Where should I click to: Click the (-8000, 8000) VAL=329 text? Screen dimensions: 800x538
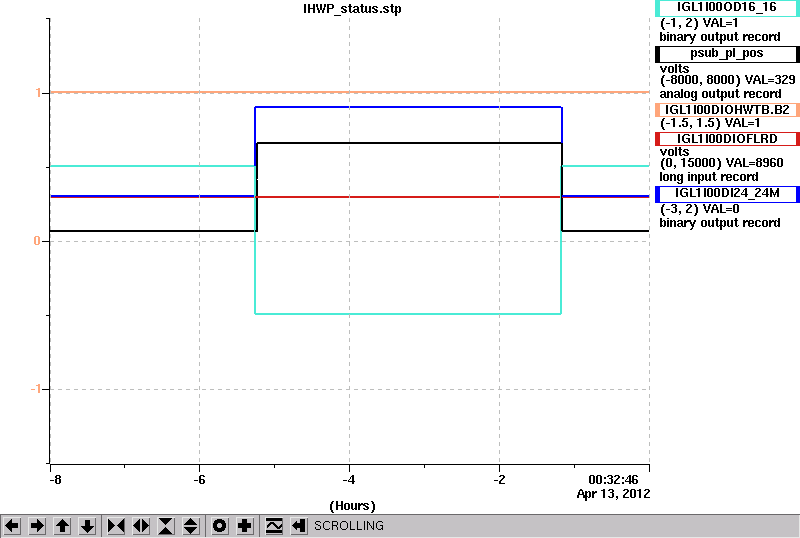pos(728,80)
